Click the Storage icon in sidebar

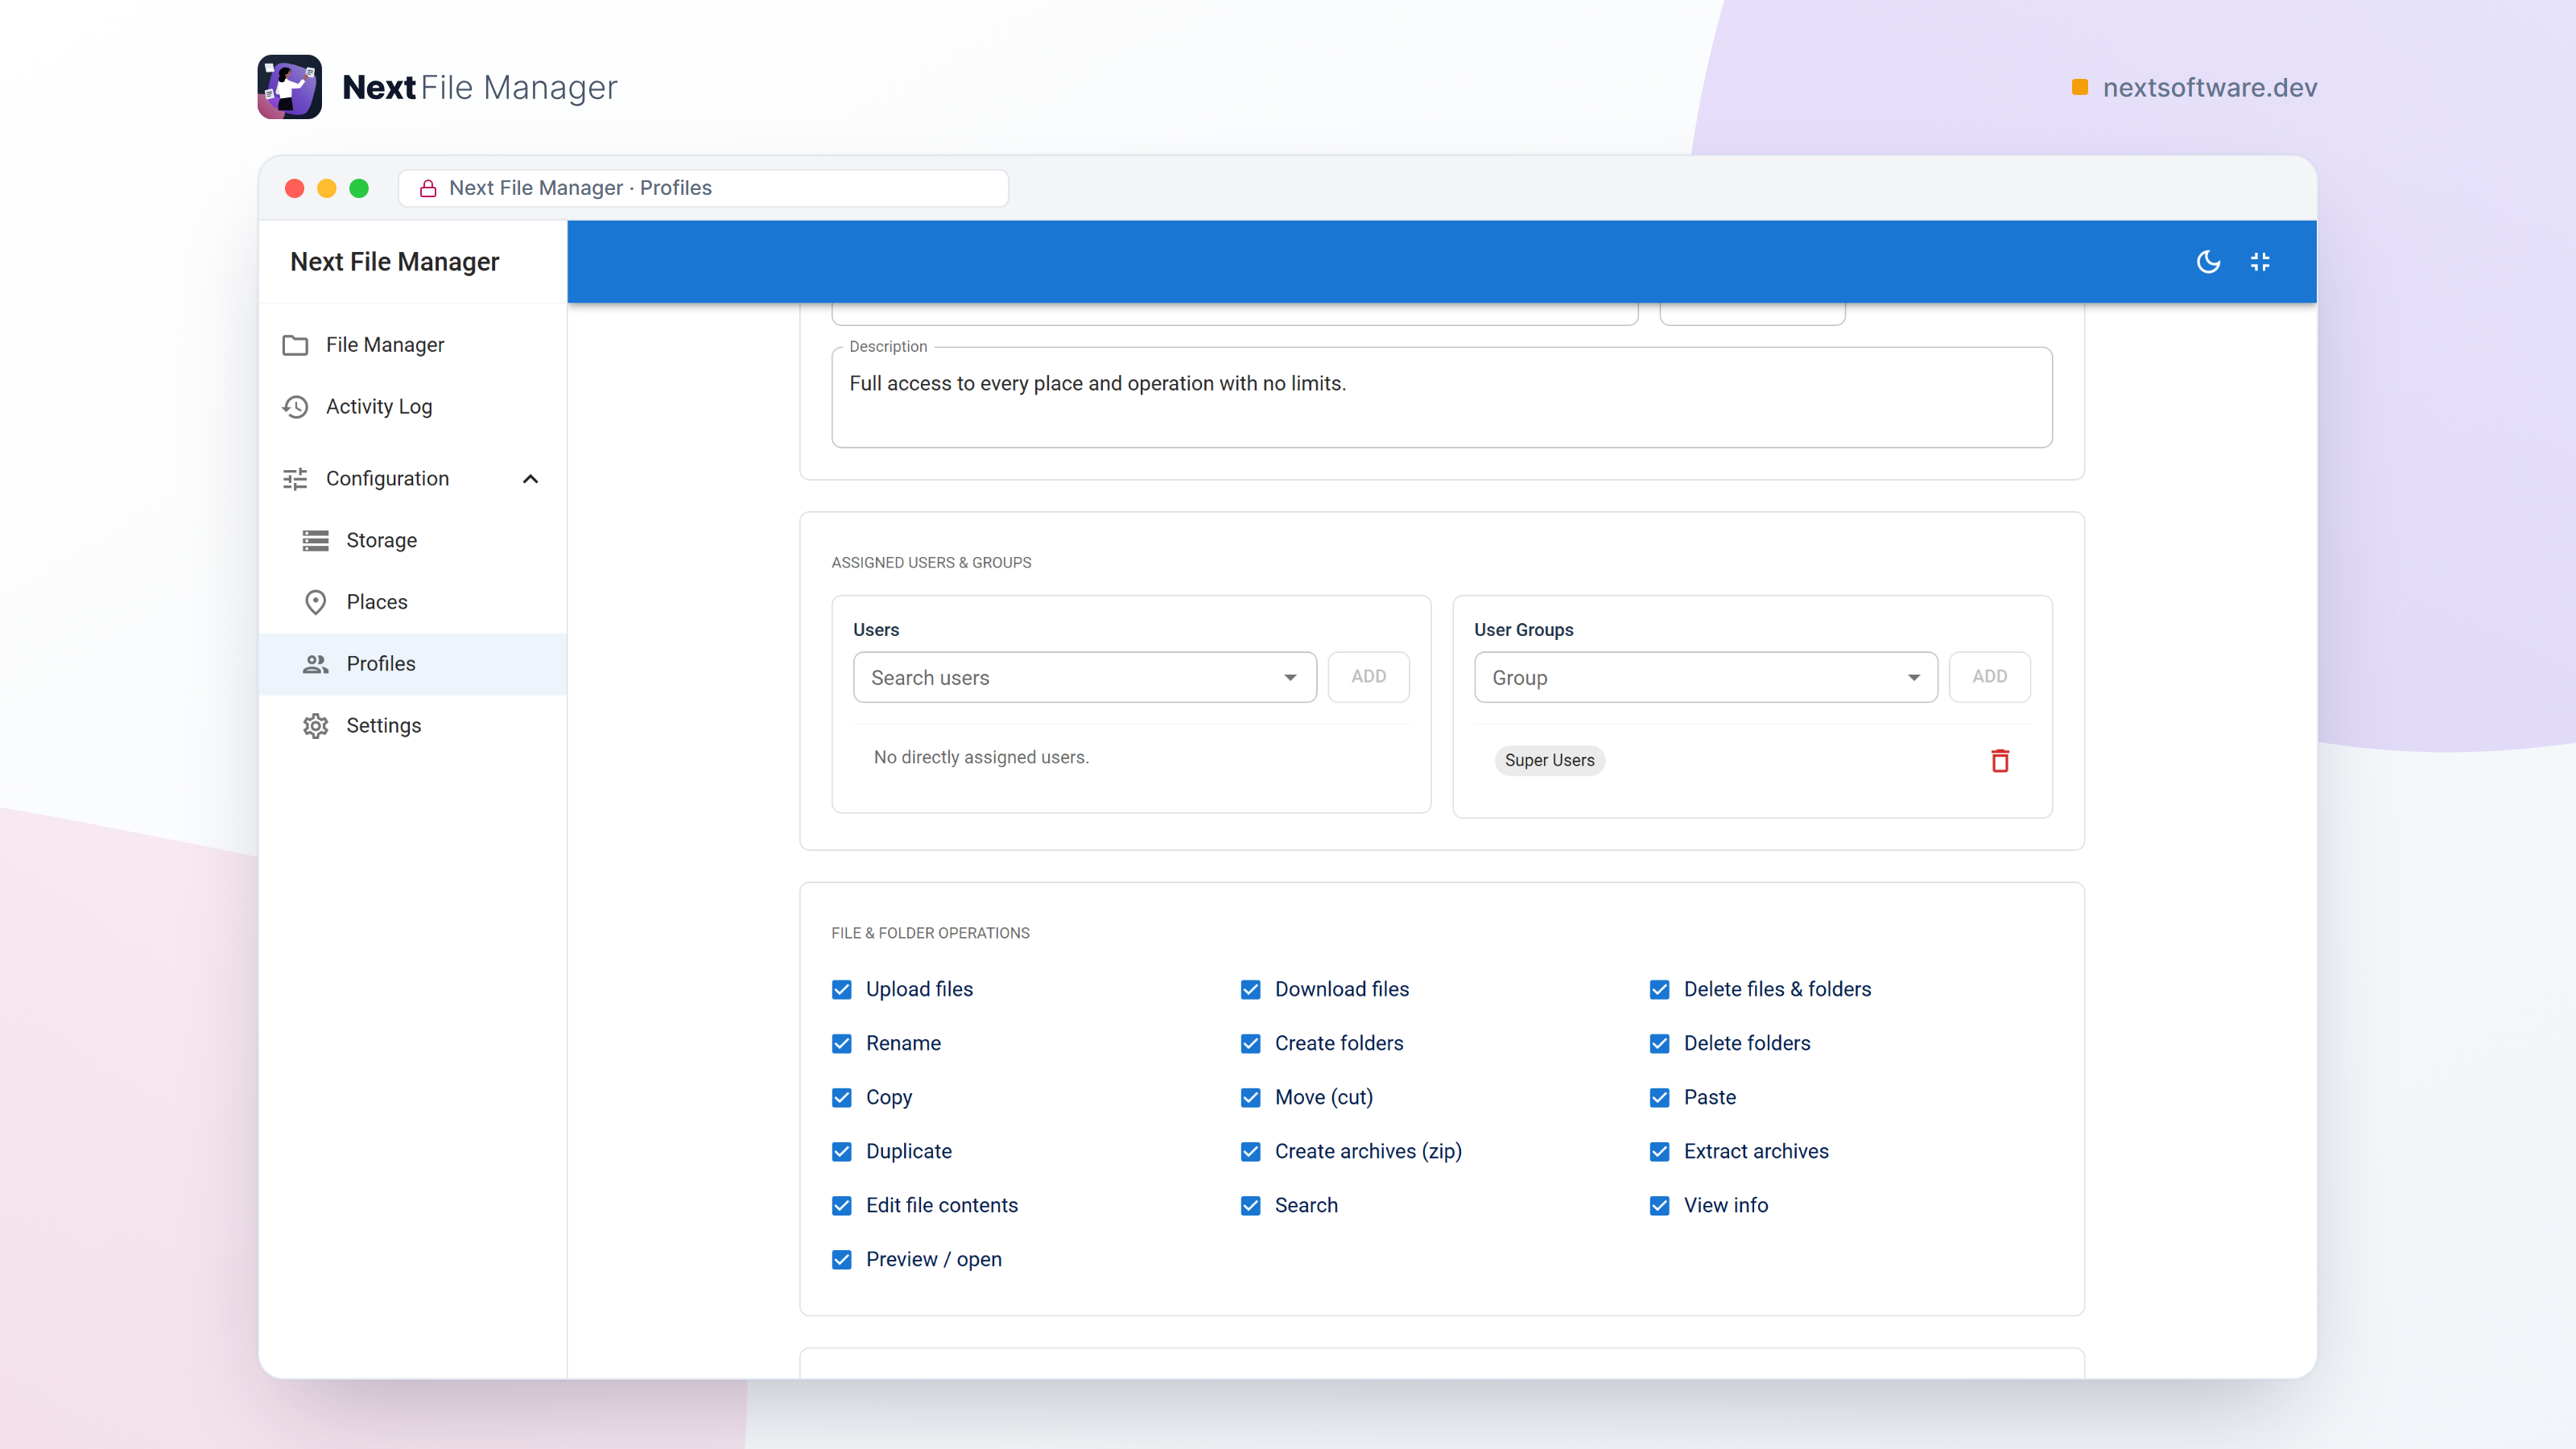click(x=316, y=541)
